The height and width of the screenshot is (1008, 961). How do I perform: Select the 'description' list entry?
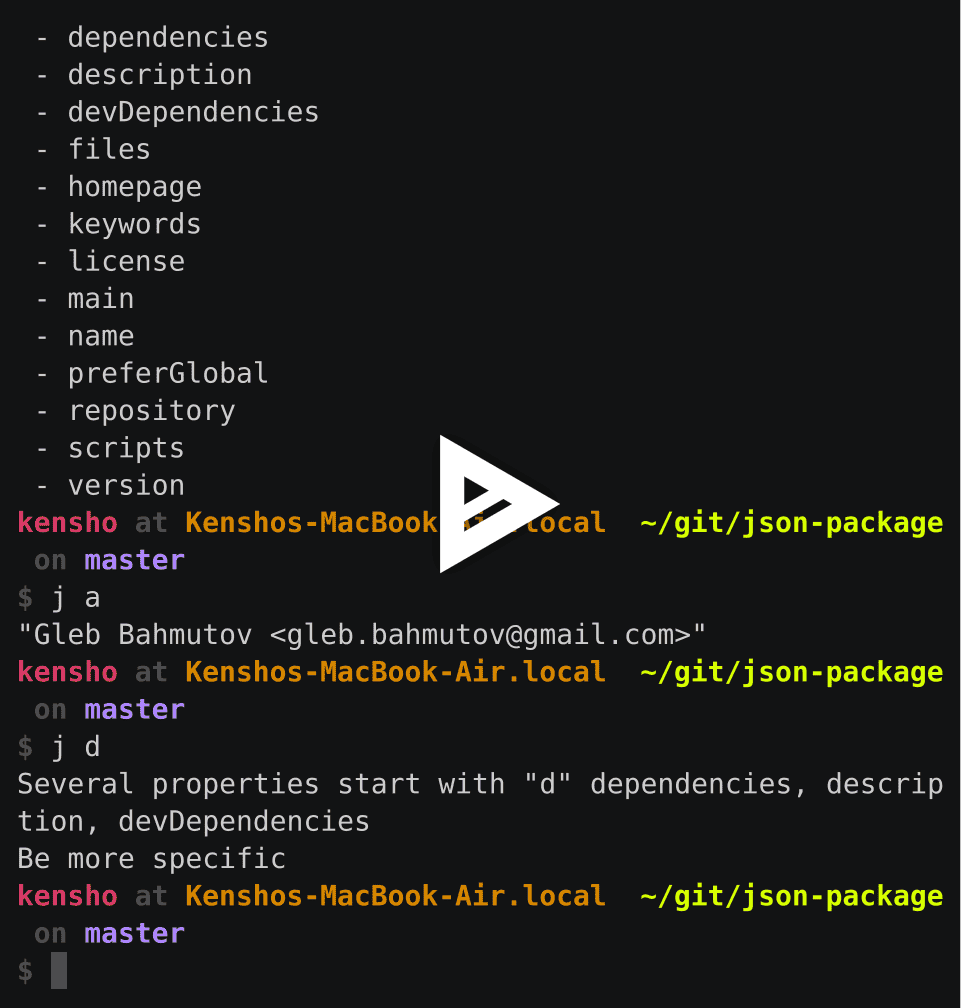[x=159, y=75]
